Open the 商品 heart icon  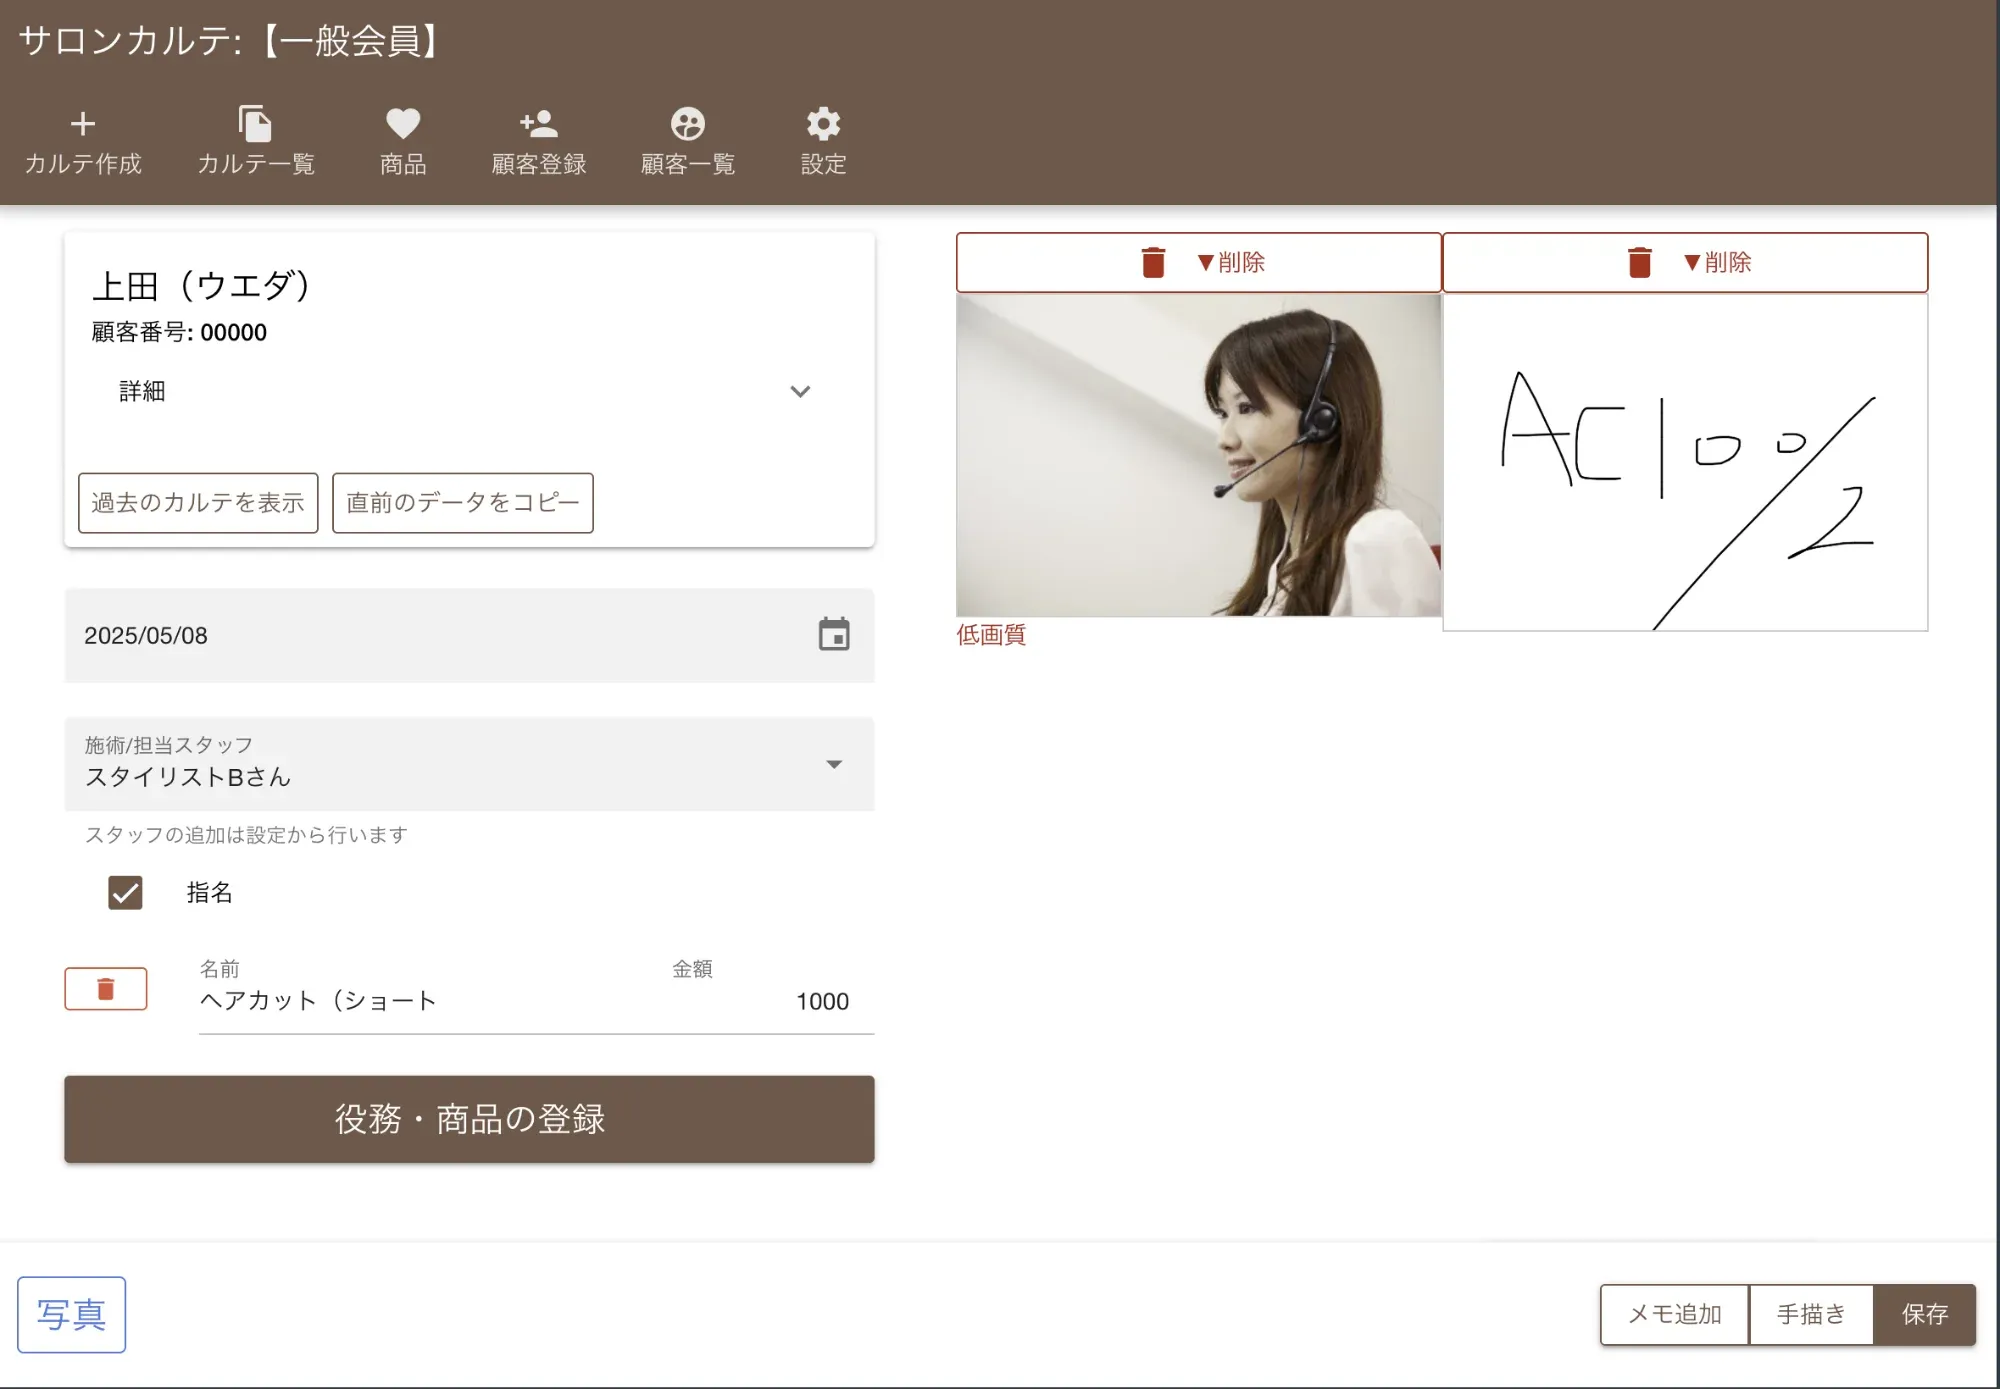[403, 124]
